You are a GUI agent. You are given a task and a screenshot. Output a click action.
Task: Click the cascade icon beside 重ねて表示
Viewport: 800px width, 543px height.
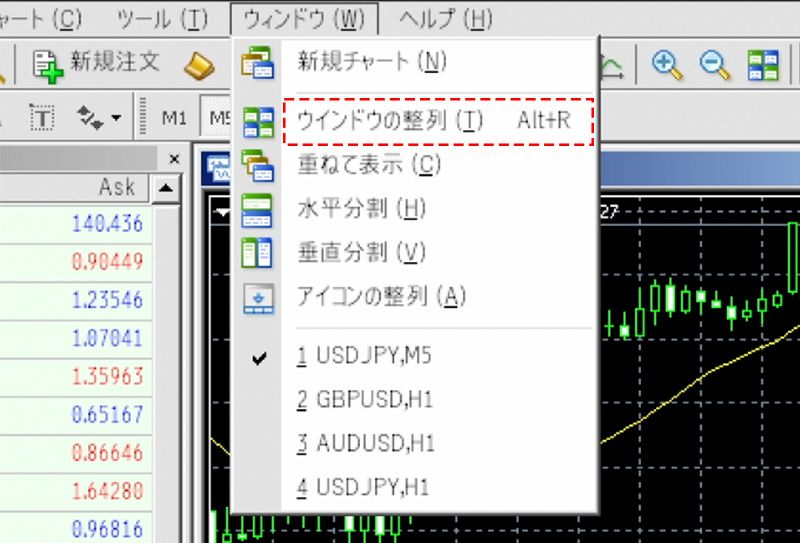point(257,165)
